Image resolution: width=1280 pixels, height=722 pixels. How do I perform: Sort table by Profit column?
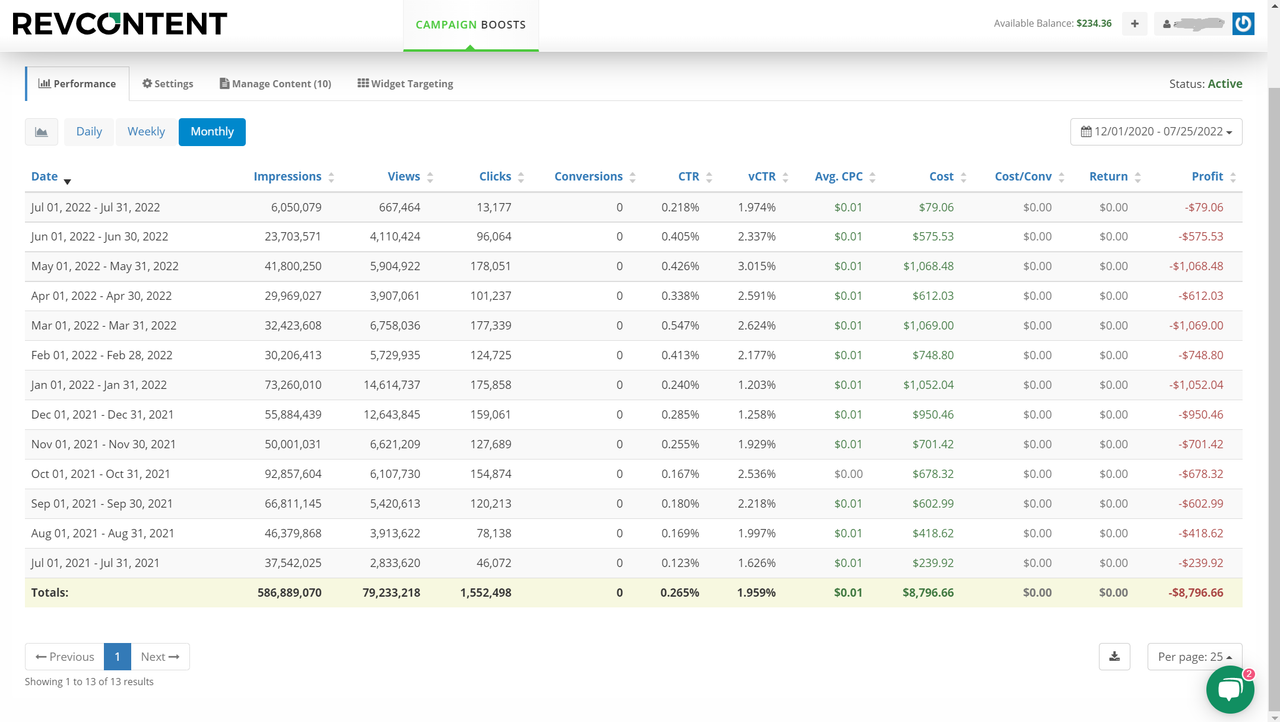point(1214,177)
